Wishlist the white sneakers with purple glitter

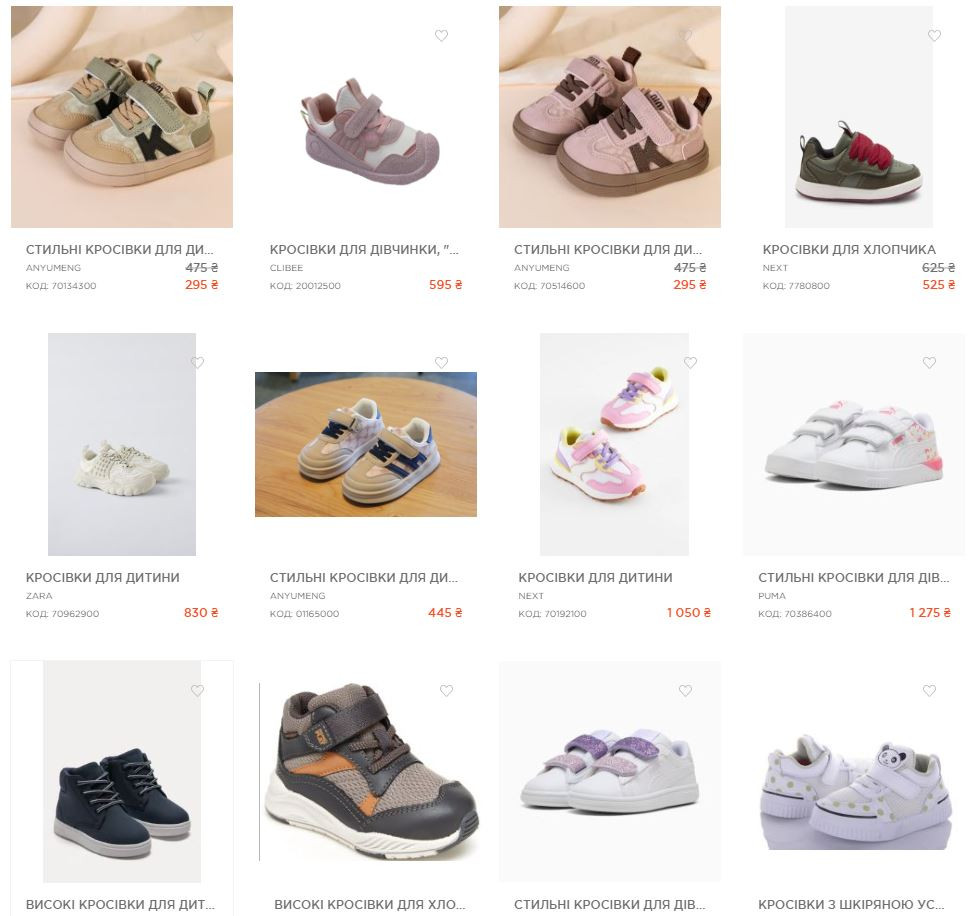685,690
